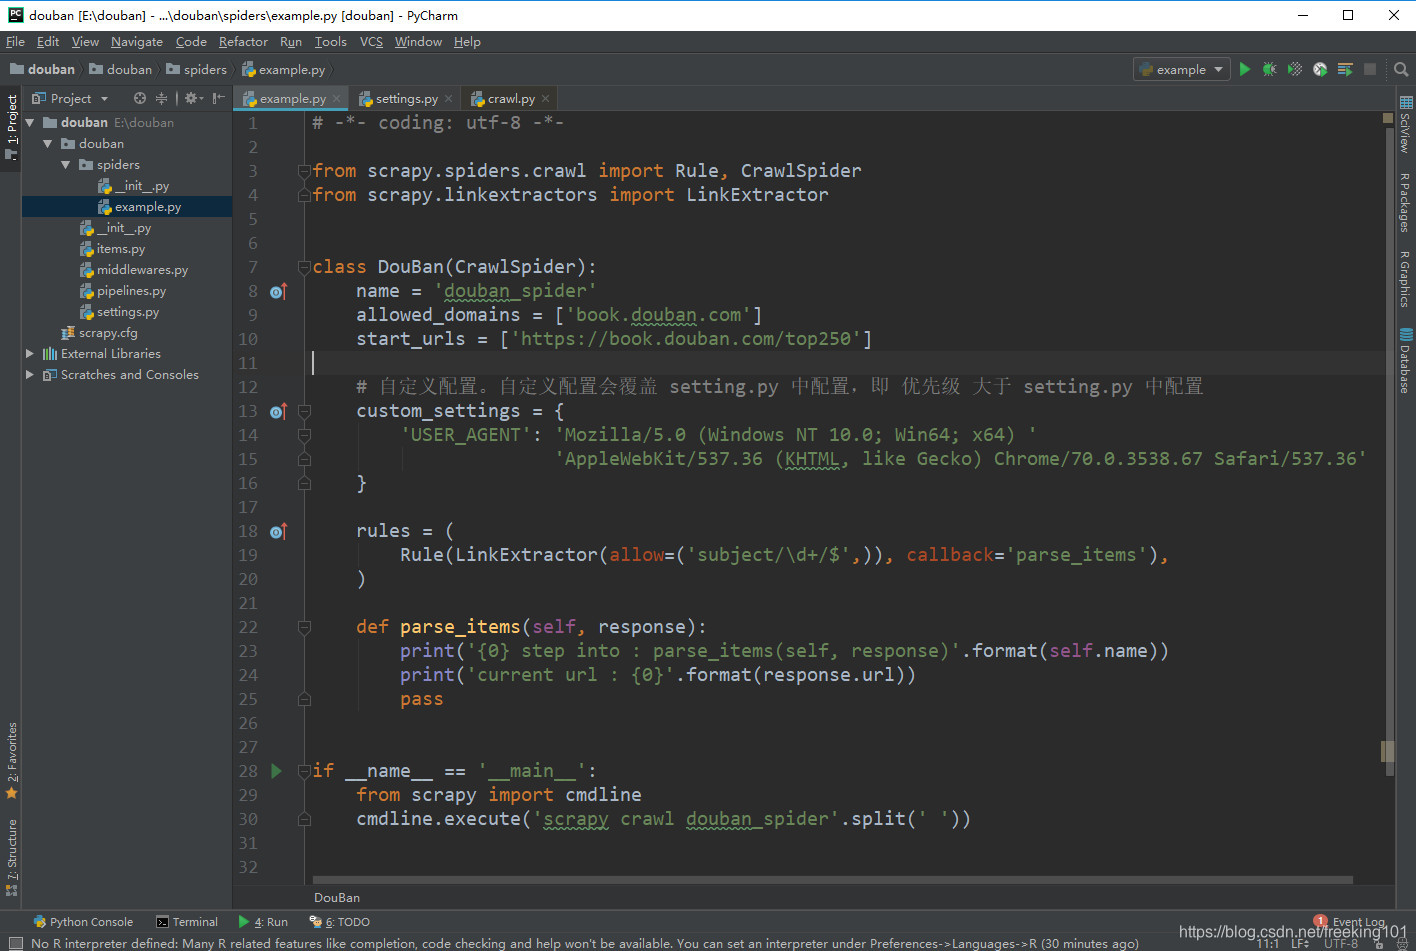Screen dimensions: 1416x951
Task: Click Scroll from Source target icon
Action: point(140,98)
